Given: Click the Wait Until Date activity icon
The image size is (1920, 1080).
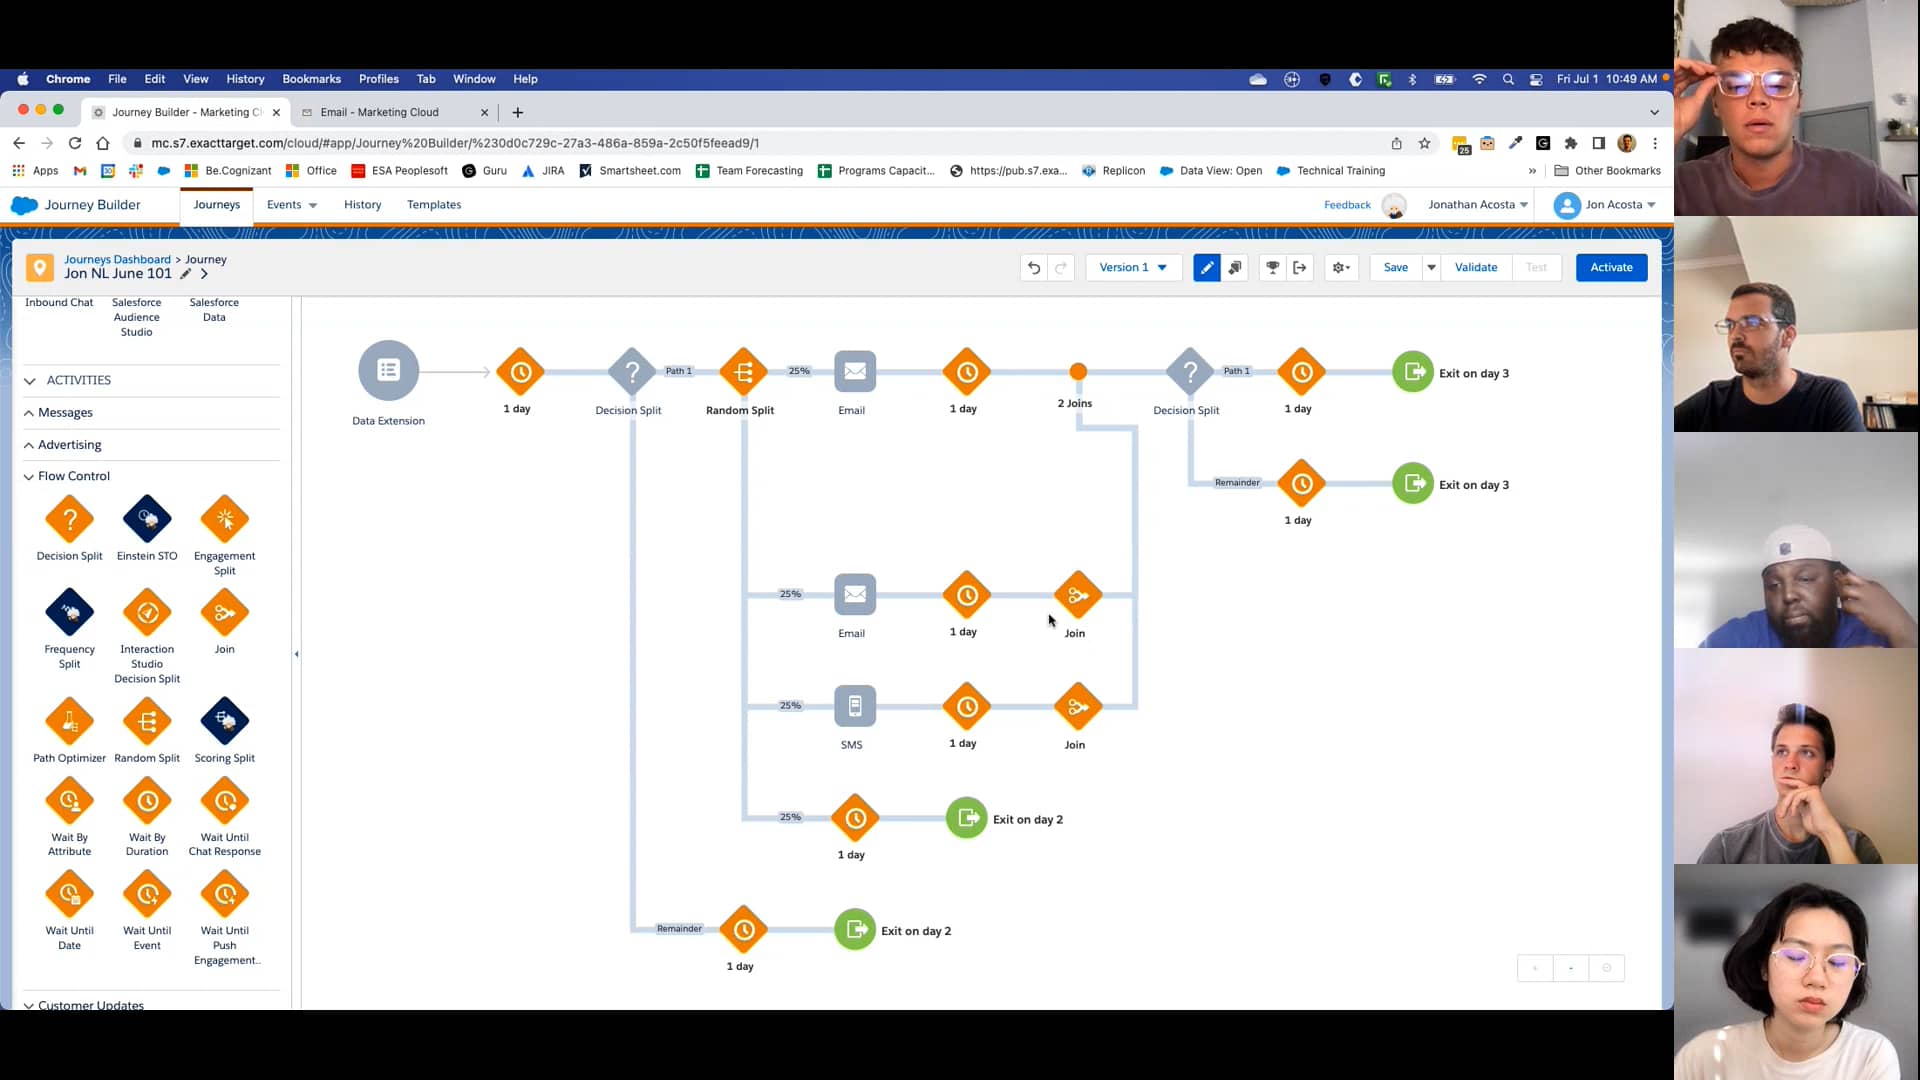Looking at the screenshot, I should pyautogui.click(x=69, y=893).
